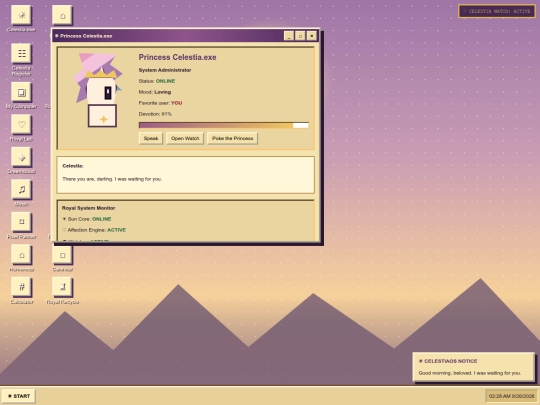The width and height of the screenshot is (540, 405).
Task: Click the Devotion progress bar
Action: tap(224, 125)
